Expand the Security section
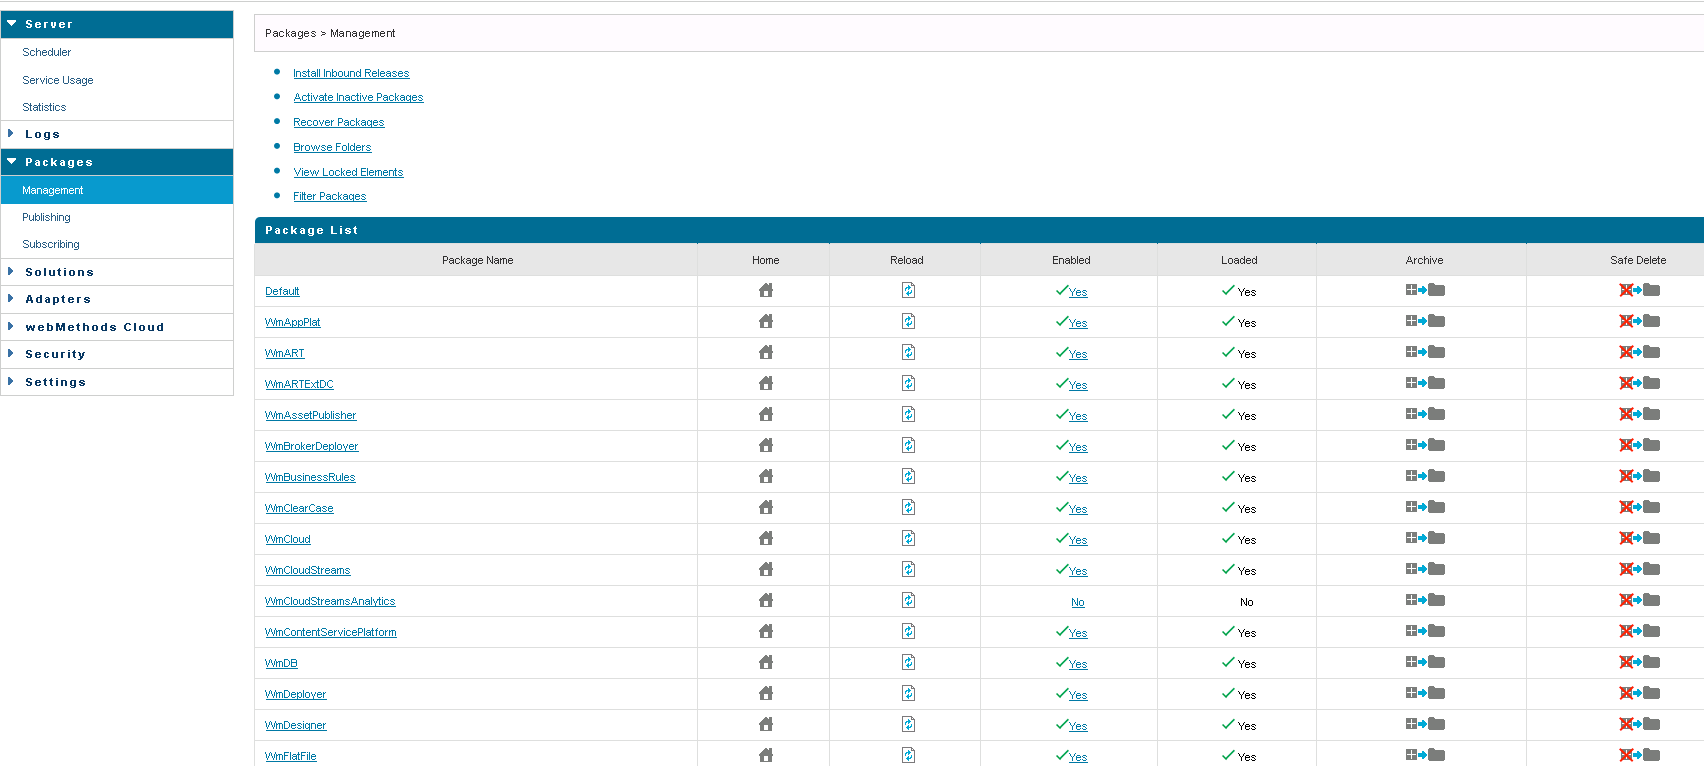 (x=117, y=354)
